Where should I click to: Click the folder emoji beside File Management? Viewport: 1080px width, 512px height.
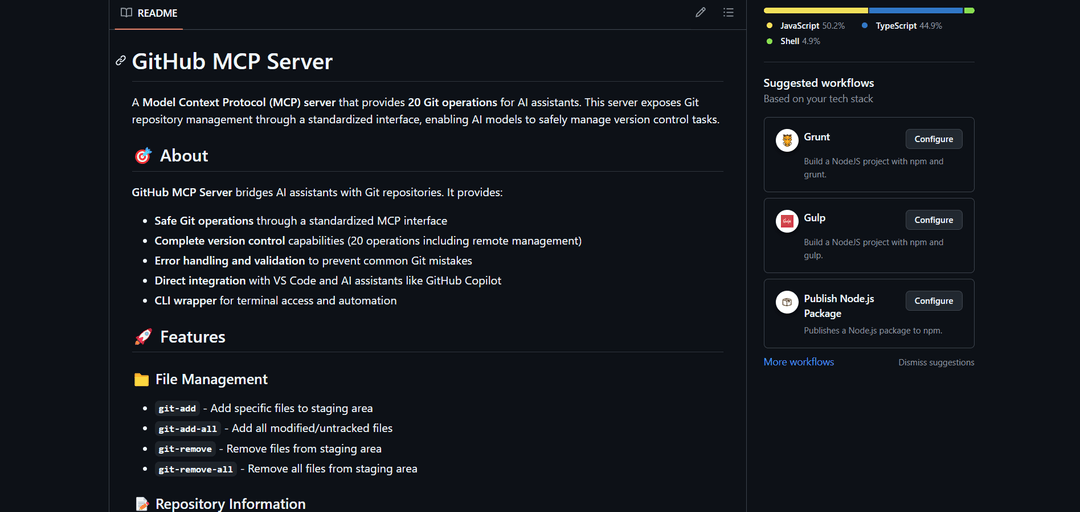(x=141, y=380)
